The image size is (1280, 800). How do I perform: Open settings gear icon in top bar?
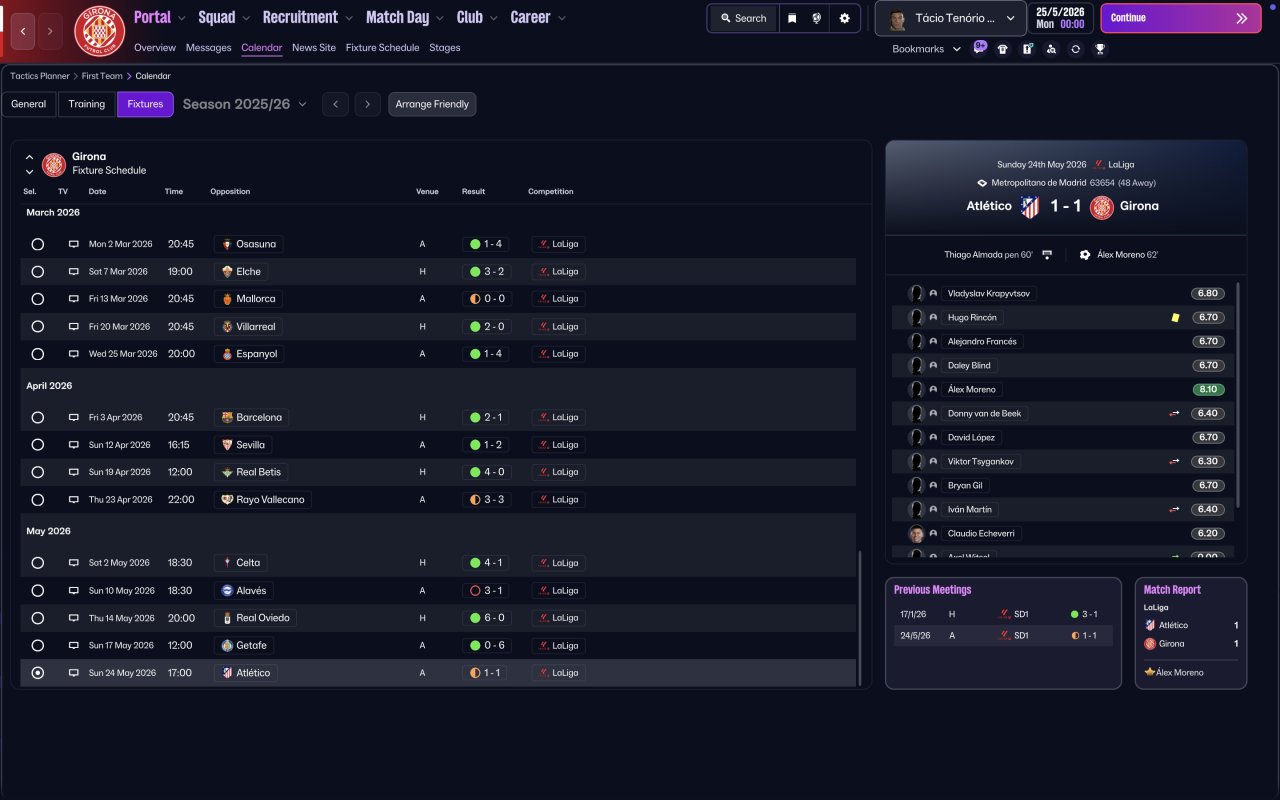coord(844,18)
